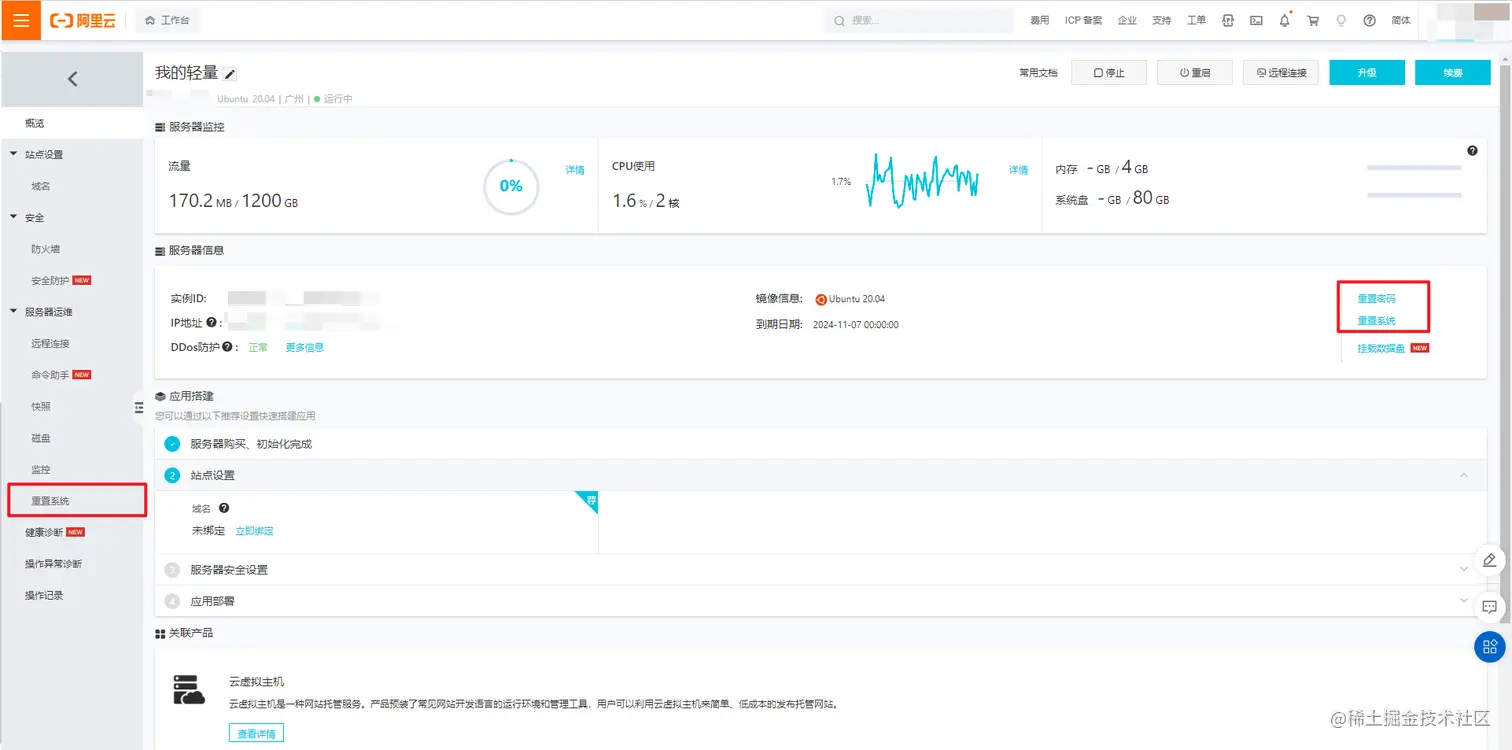This screenshot has height=750, width=1512.
Task: Open the notifications bell icon
Action: point(1285,20)
